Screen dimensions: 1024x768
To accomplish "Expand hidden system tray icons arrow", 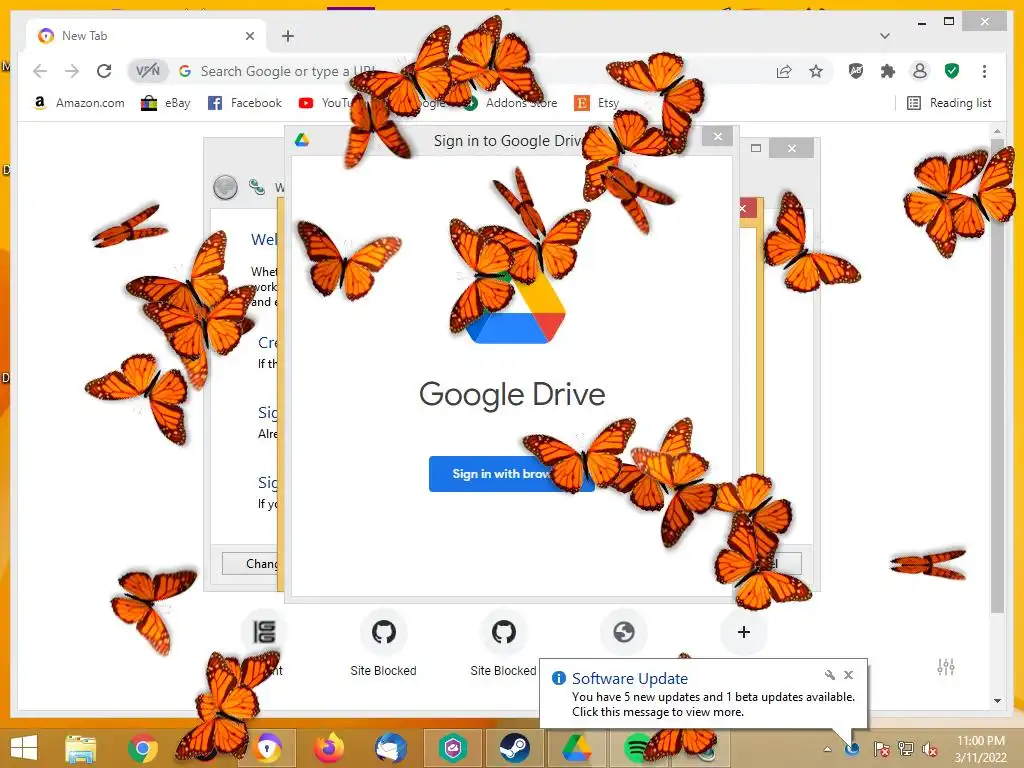I will pyautogui.click(x=827, y=749).
